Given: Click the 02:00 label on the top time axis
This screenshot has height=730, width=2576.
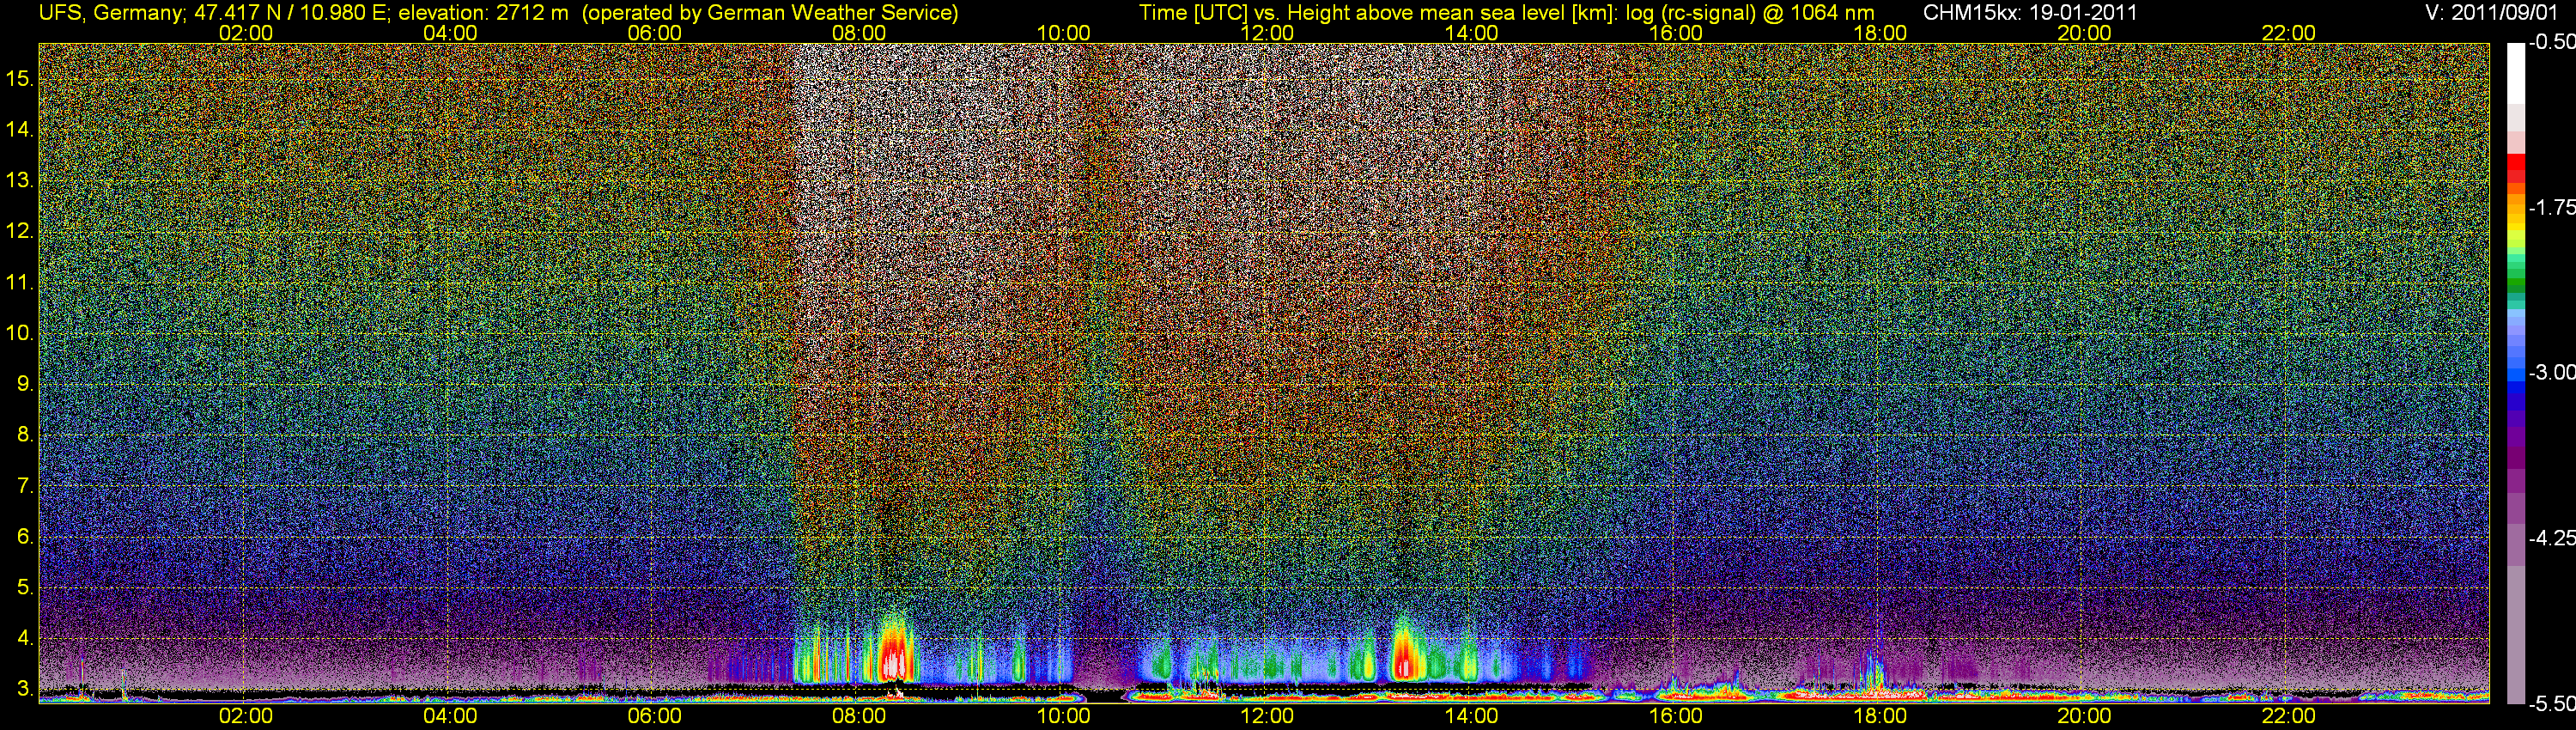Looking at the screenshot, I should coord(245,33).
